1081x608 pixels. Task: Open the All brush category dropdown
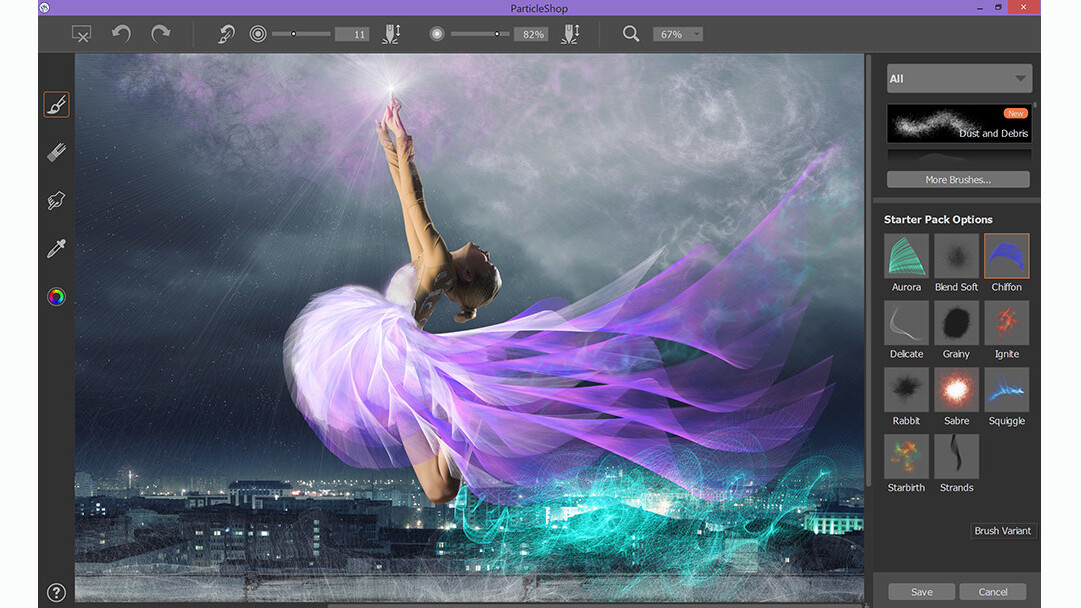click(x=958, y=79)
